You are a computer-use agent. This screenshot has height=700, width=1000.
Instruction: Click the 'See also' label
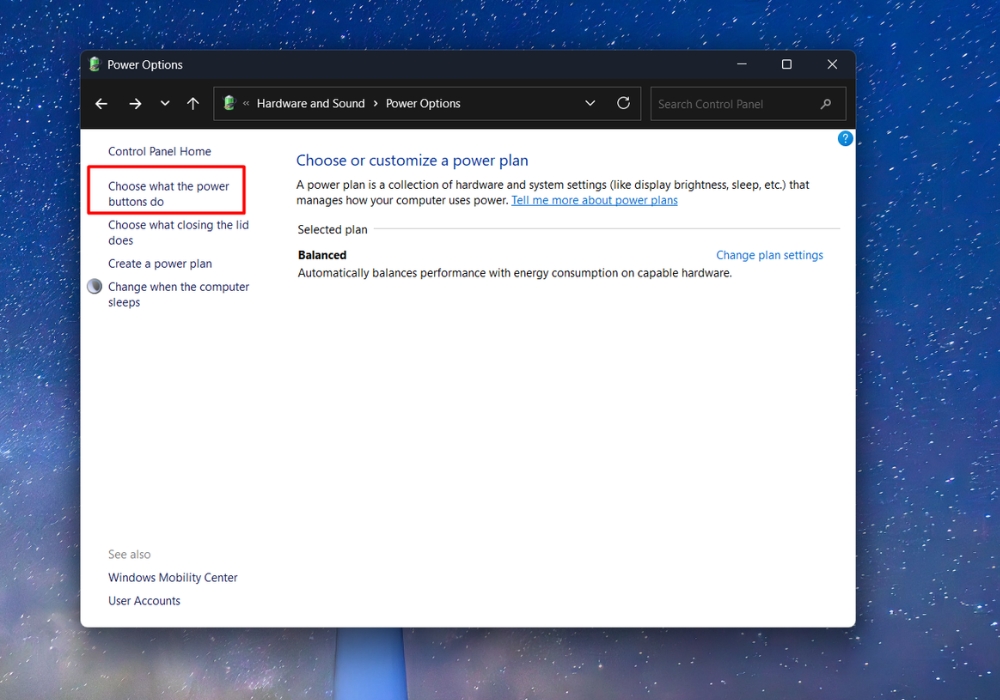129,555
